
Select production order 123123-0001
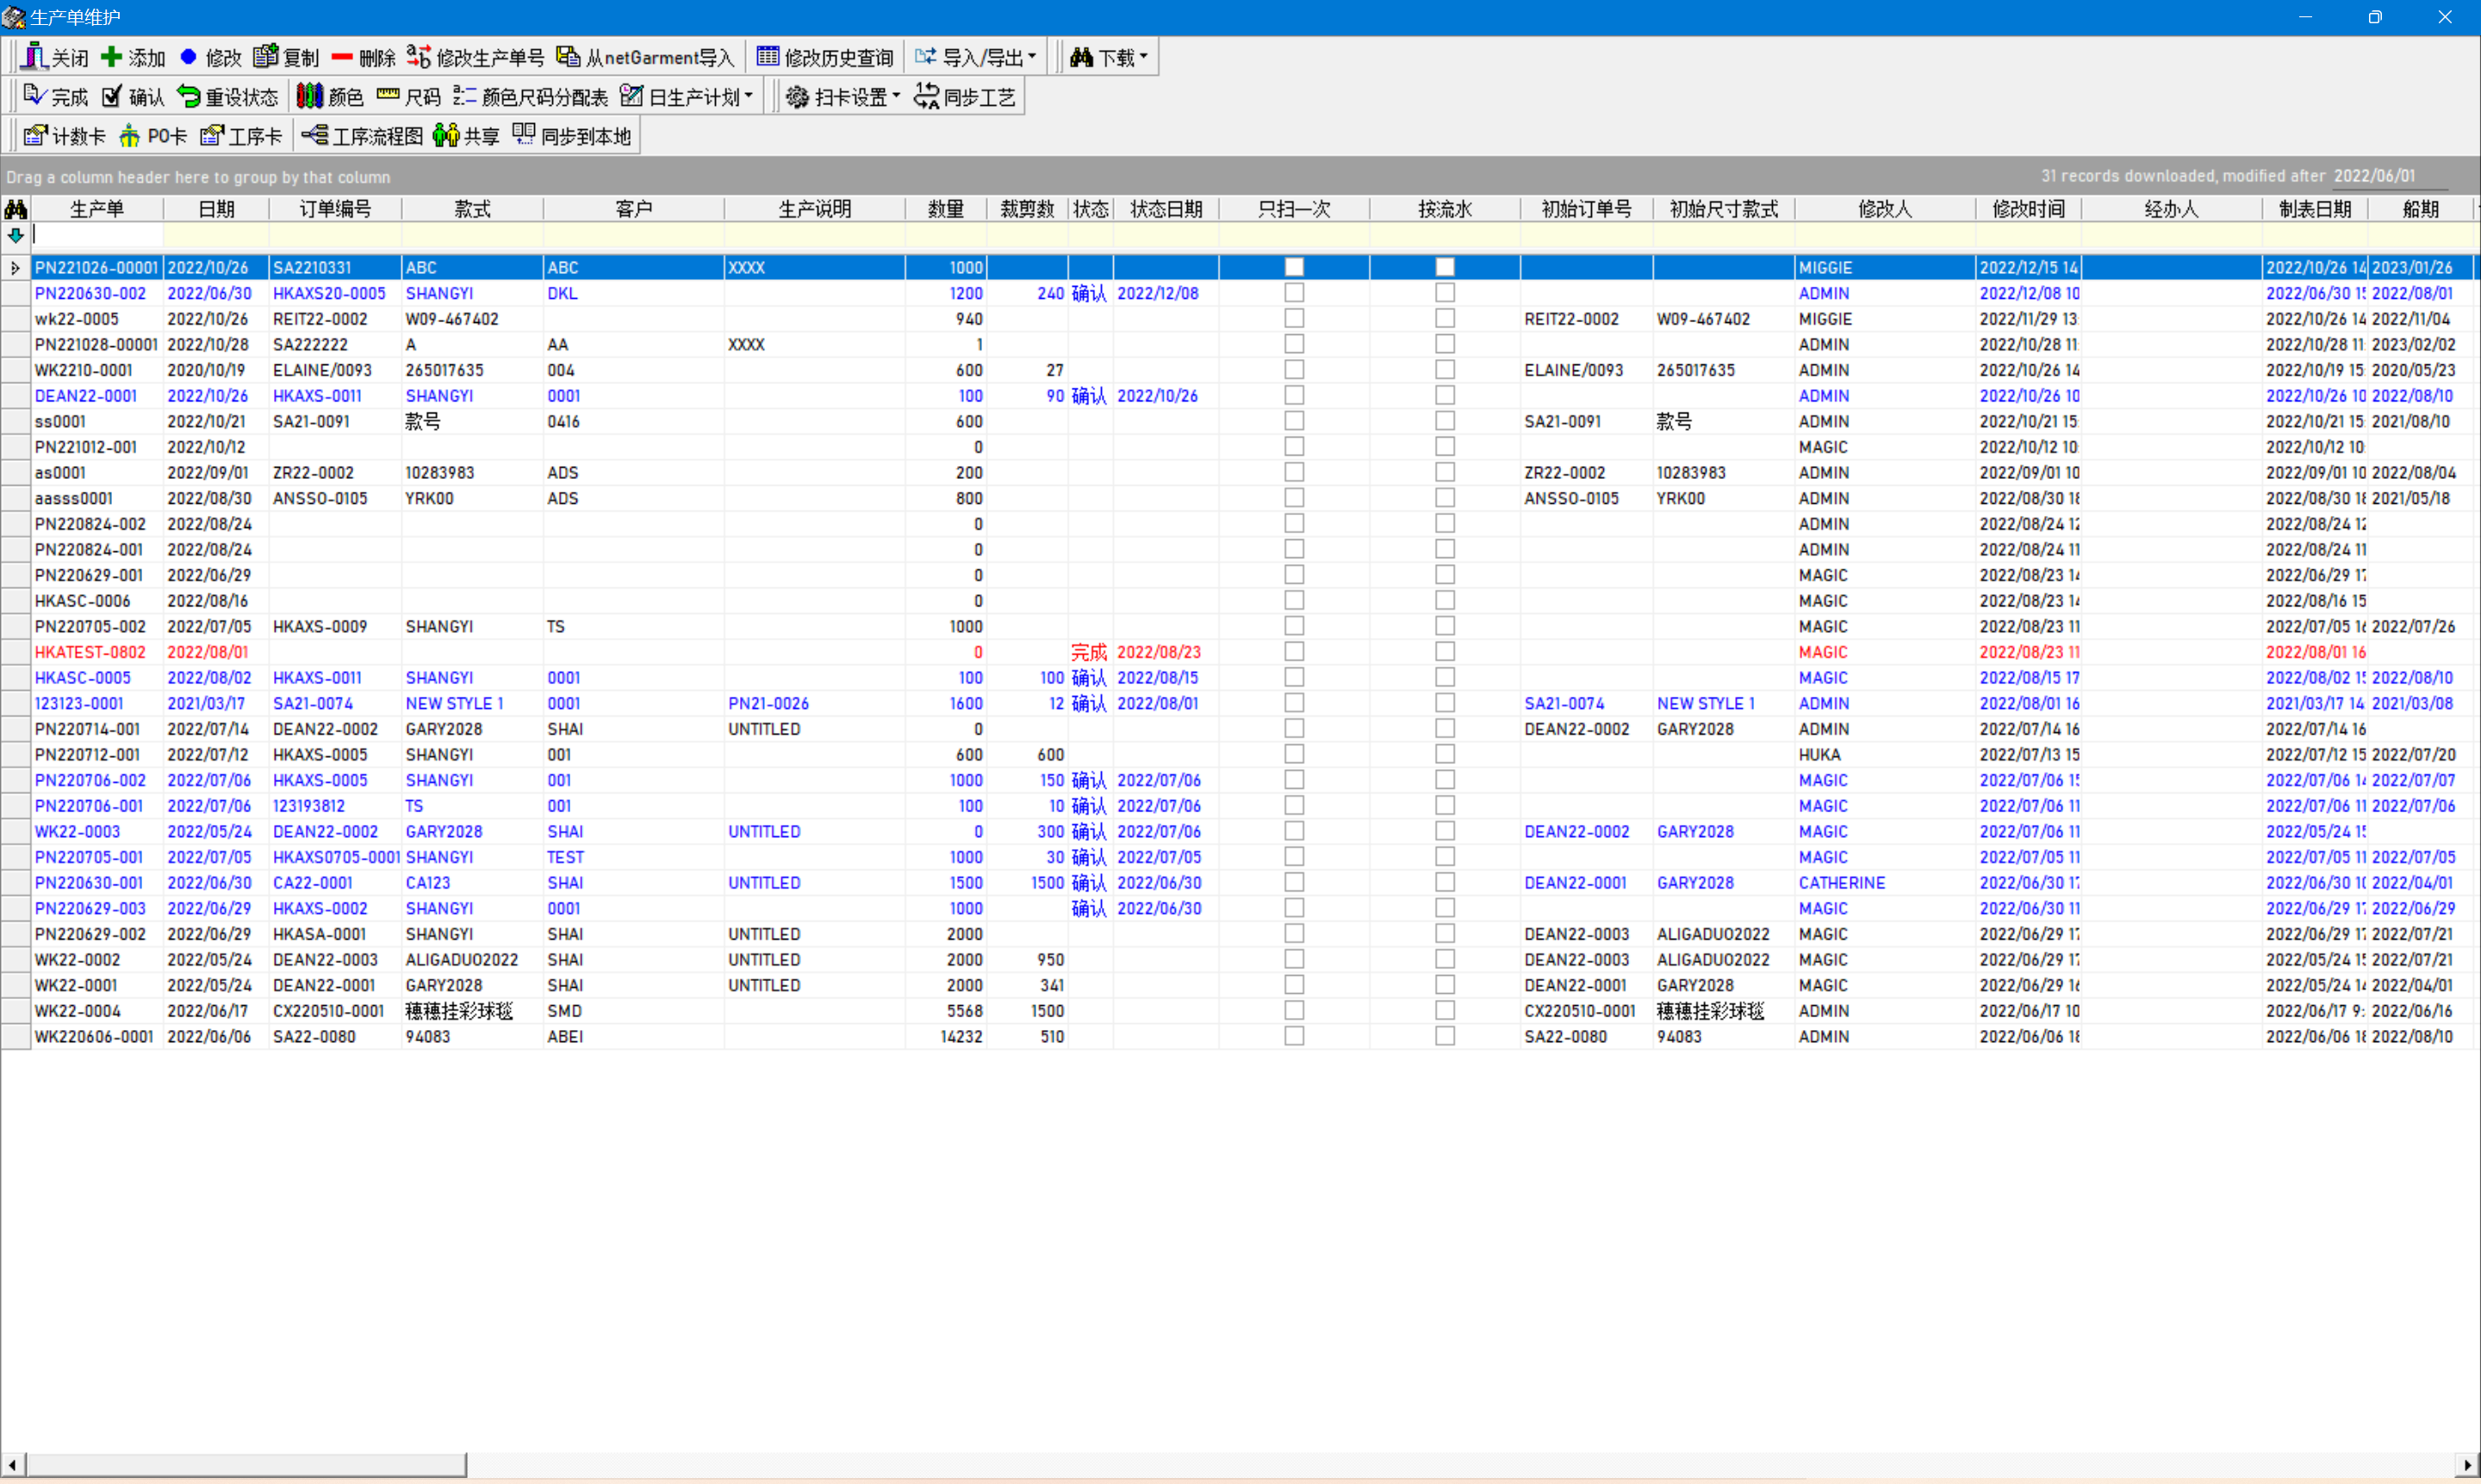coord(79,704)
